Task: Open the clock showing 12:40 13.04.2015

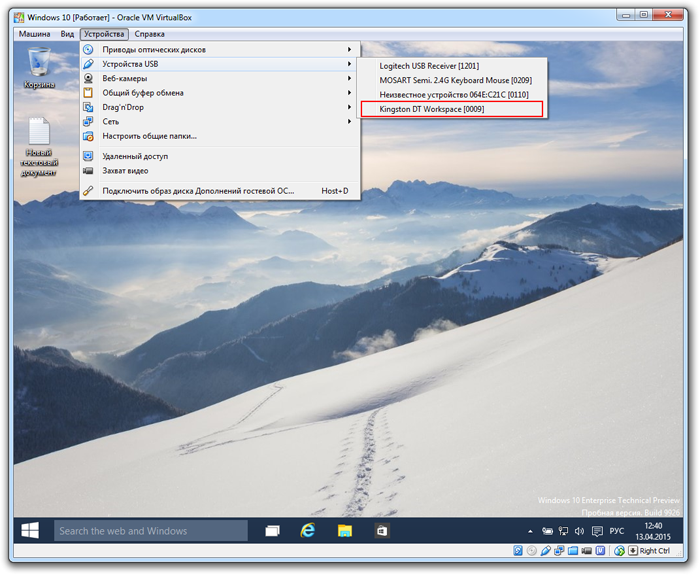Action: pyautogui.click(x=653, y=531)
